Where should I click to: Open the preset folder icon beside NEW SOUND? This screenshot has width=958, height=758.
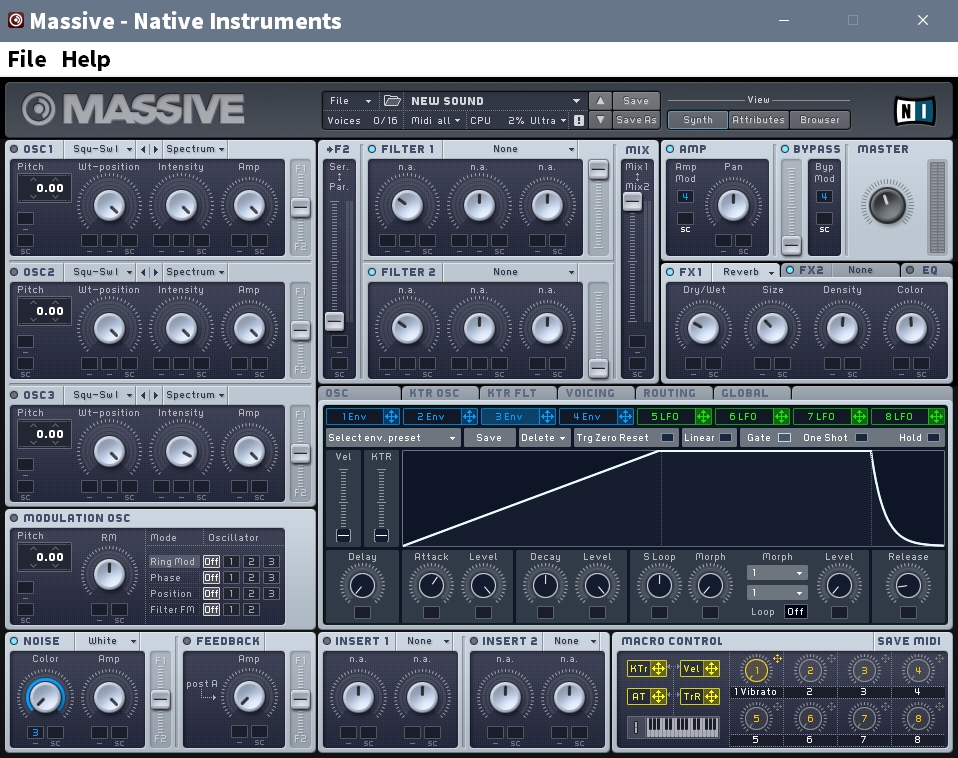392,101
